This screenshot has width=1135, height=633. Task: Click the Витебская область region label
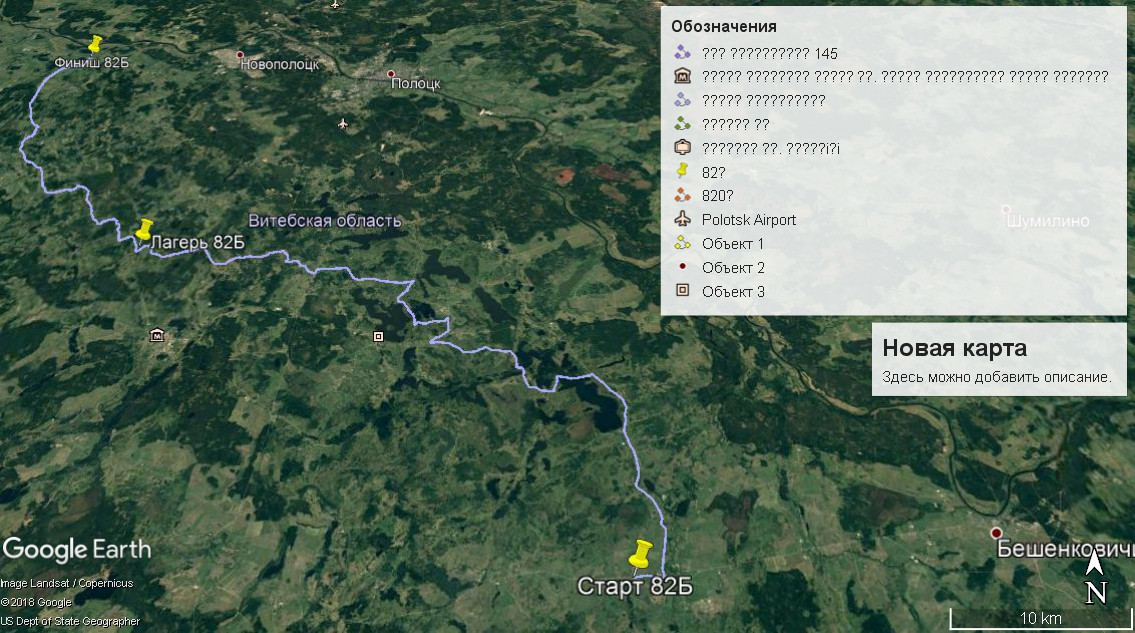[325, 221]
